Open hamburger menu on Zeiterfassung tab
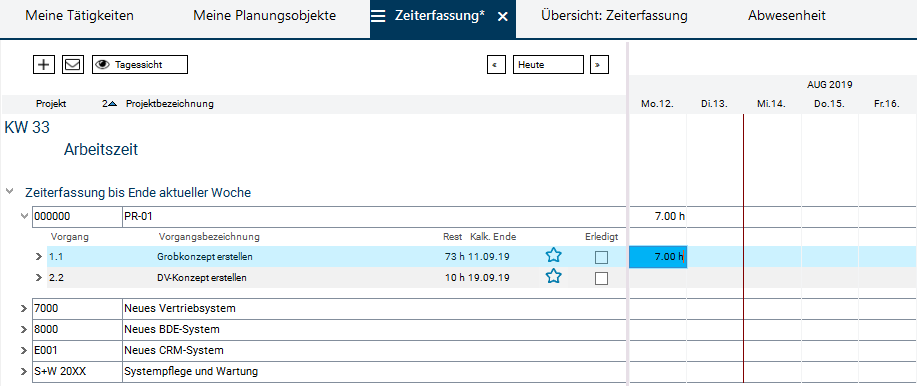The height and width of the screenshot is (386, 917). (x=378, y=16)
